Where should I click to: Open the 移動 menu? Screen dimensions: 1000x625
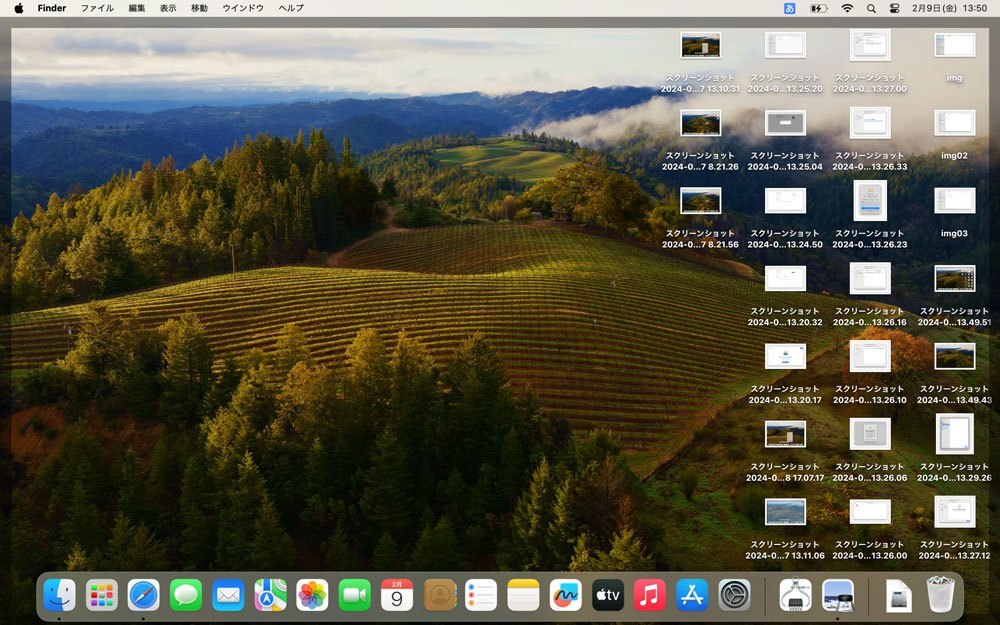(199, 8)
